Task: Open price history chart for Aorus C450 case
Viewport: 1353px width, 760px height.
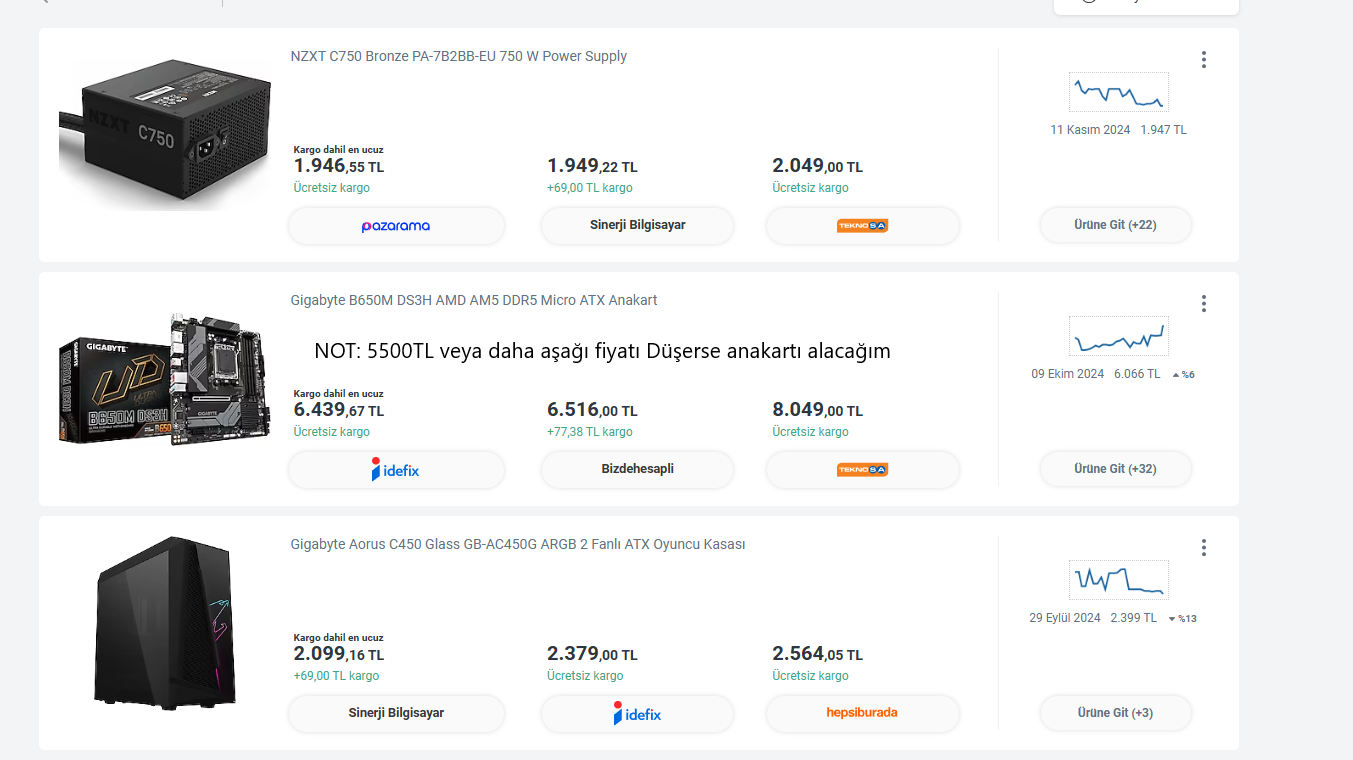Action: point(1118,580)
